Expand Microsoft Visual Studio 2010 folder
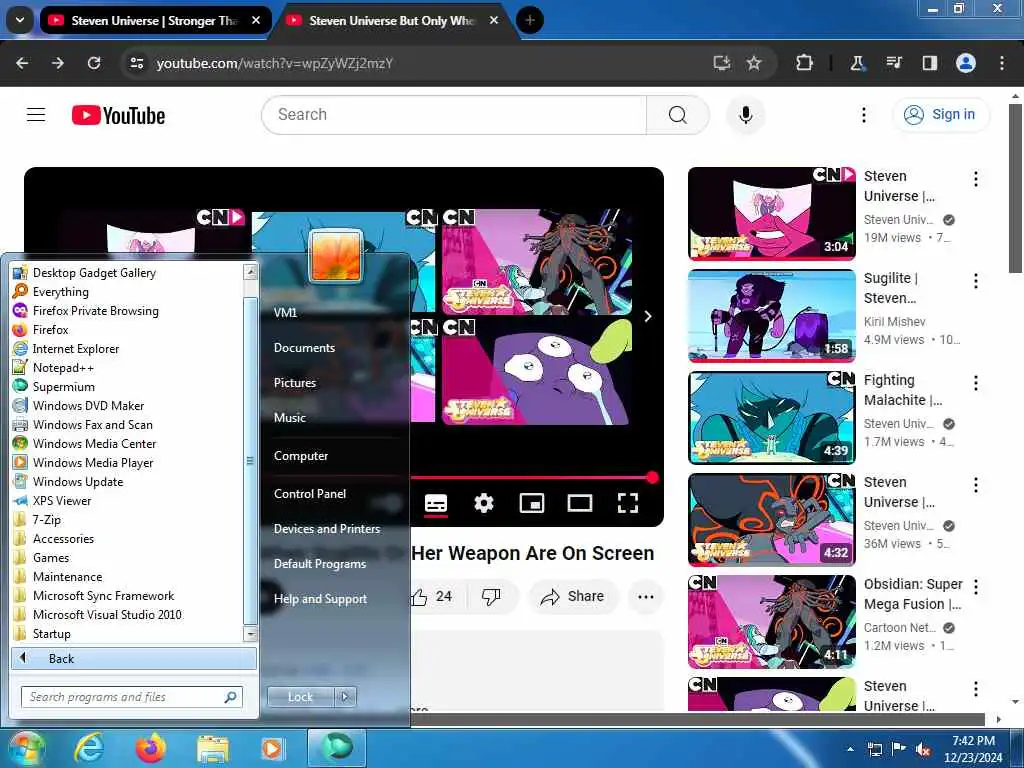1024x768 pixels. 107,615
